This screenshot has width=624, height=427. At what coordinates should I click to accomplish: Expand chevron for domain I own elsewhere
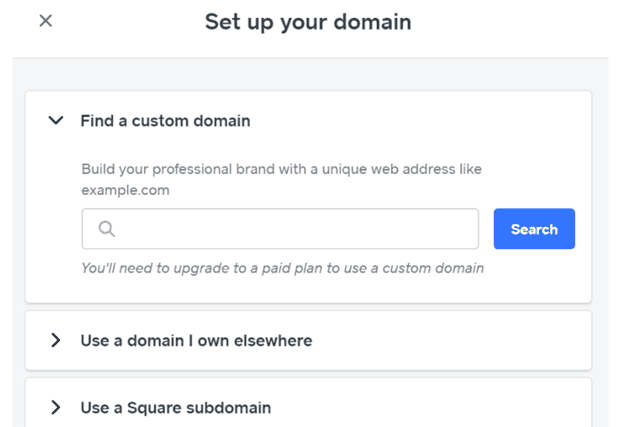coord(56,341)
